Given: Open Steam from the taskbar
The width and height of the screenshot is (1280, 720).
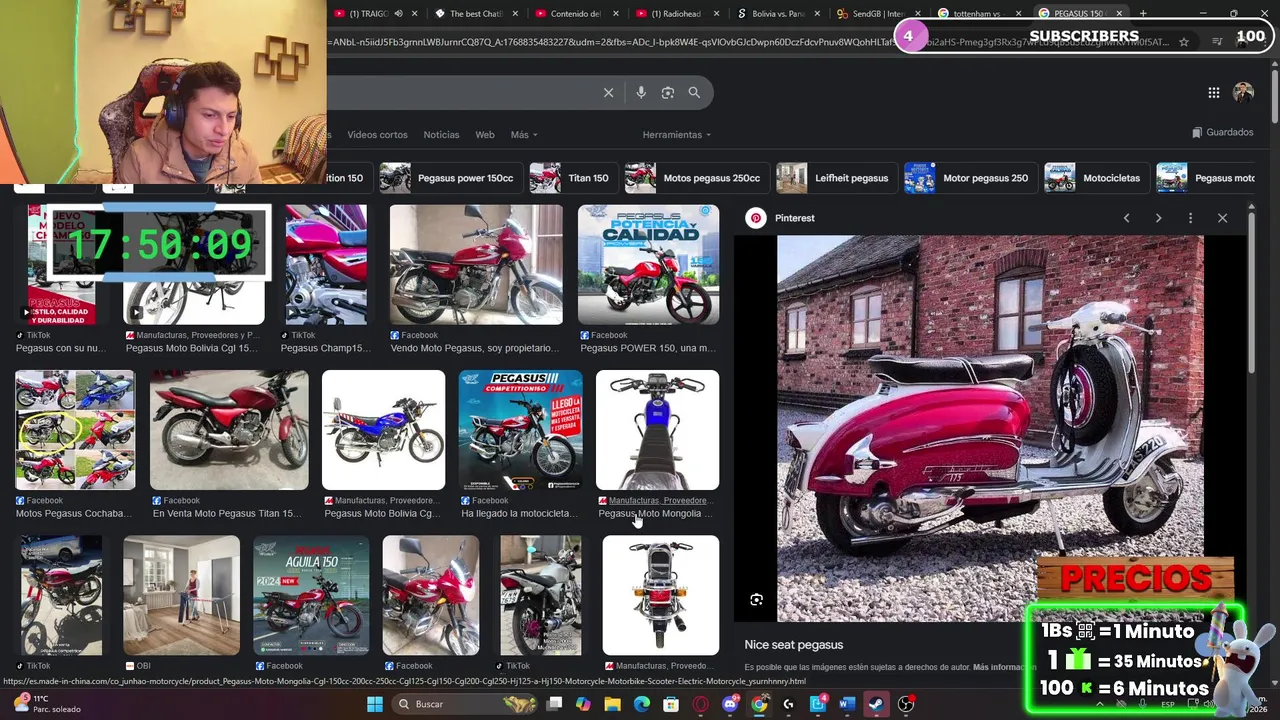Looking at the screenshot, I should coord(876,704).
